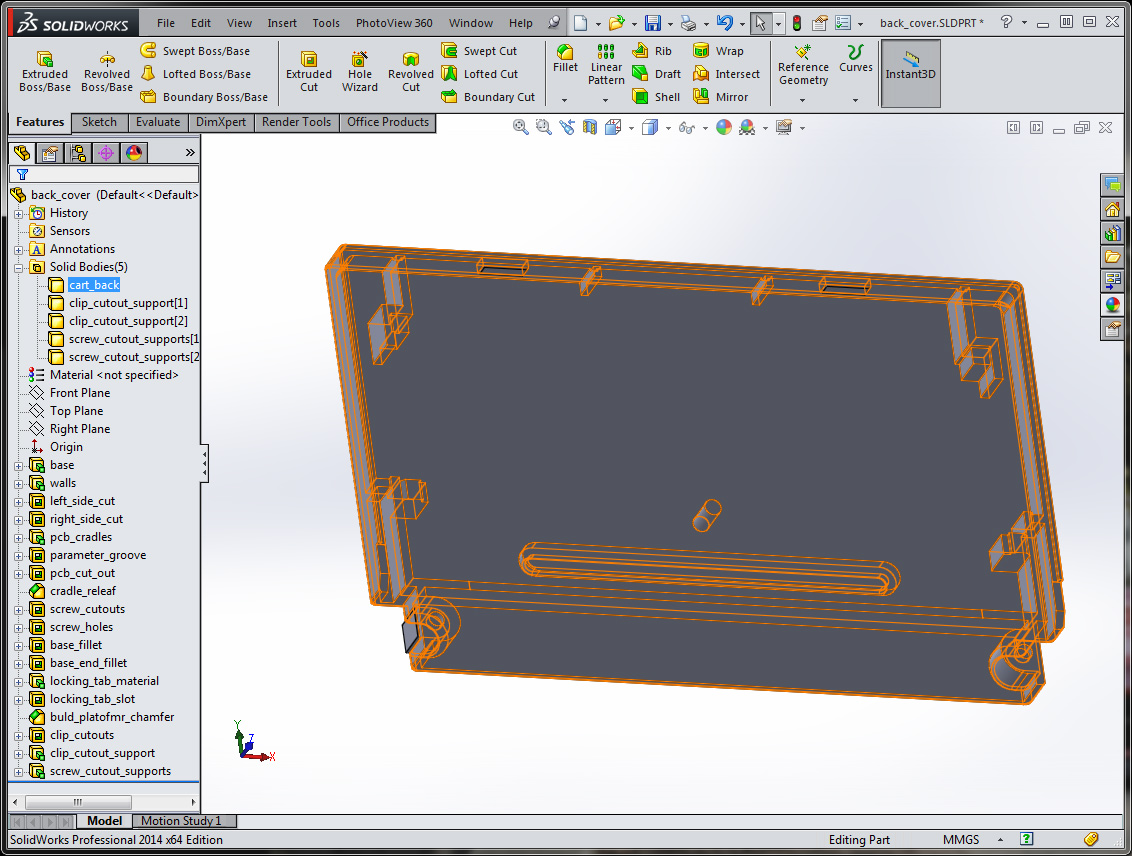1132x856 pixels.
Task: Click the Help question mark in status bar
Action: point(1026,839)
